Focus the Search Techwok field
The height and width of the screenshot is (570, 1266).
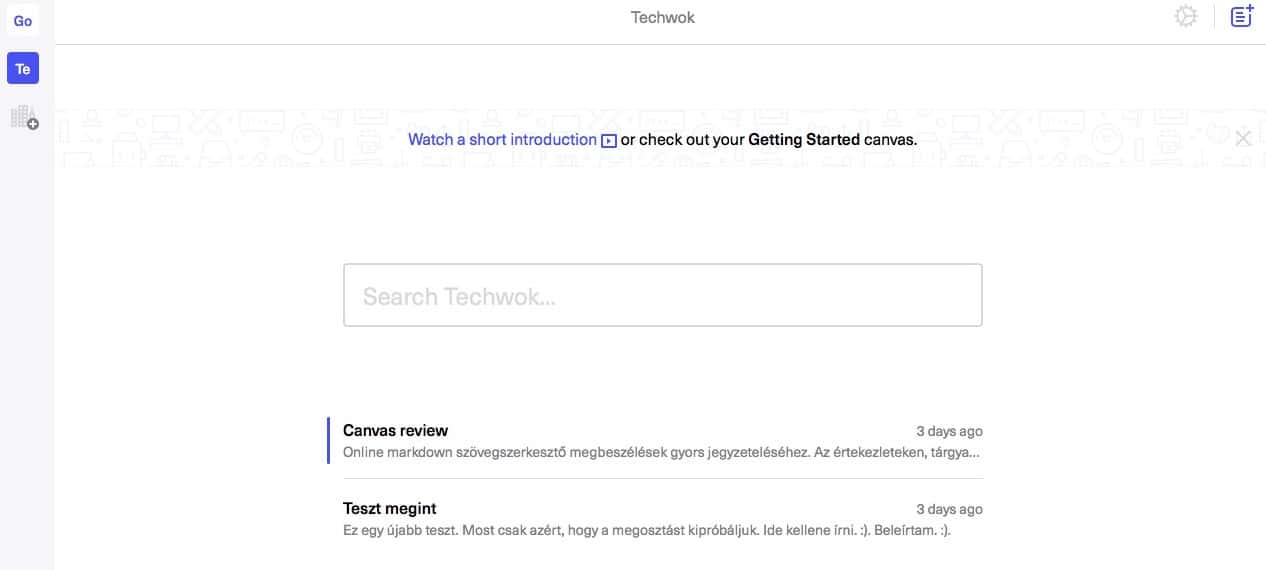pos(663,295)
